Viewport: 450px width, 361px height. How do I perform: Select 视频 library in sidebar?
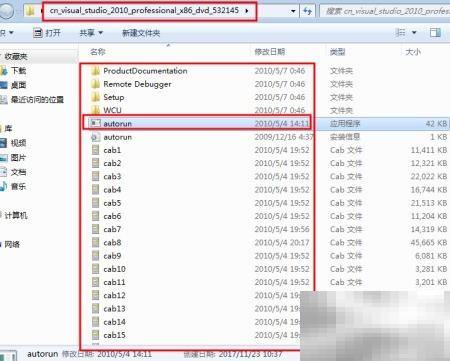18,143
